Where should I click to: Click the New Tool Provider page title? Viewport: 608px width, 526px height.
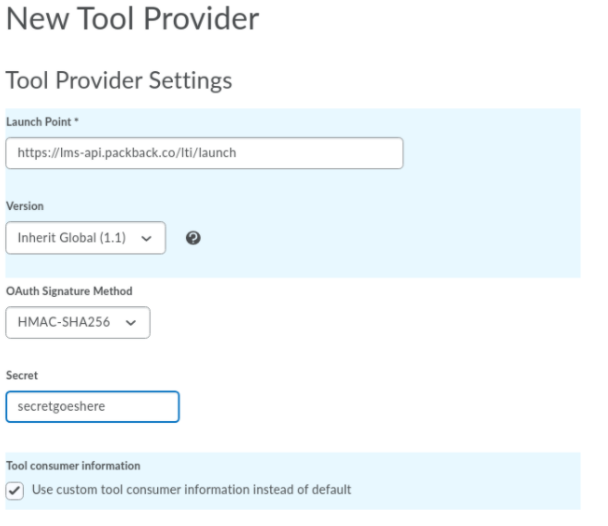133,19
